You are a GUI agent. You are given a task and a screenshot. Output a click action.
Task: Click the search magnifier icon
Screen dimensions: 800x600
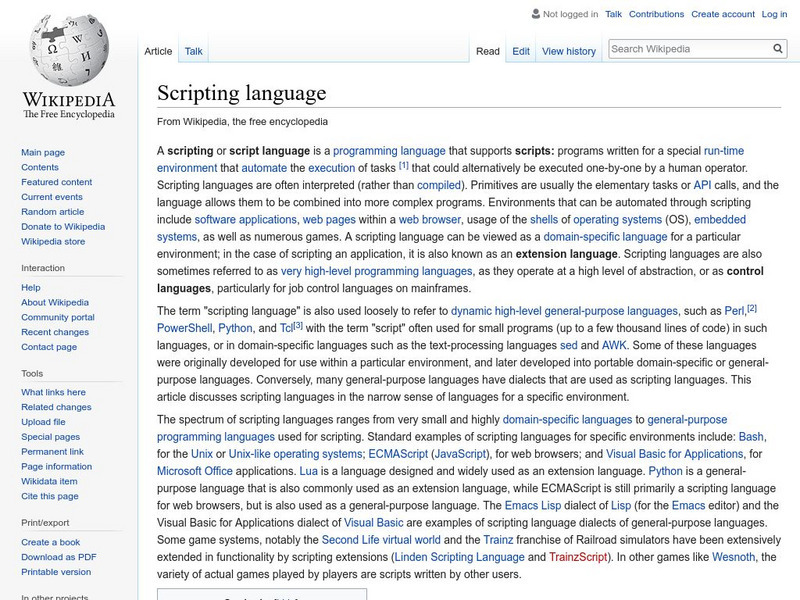tap(778, 49)
